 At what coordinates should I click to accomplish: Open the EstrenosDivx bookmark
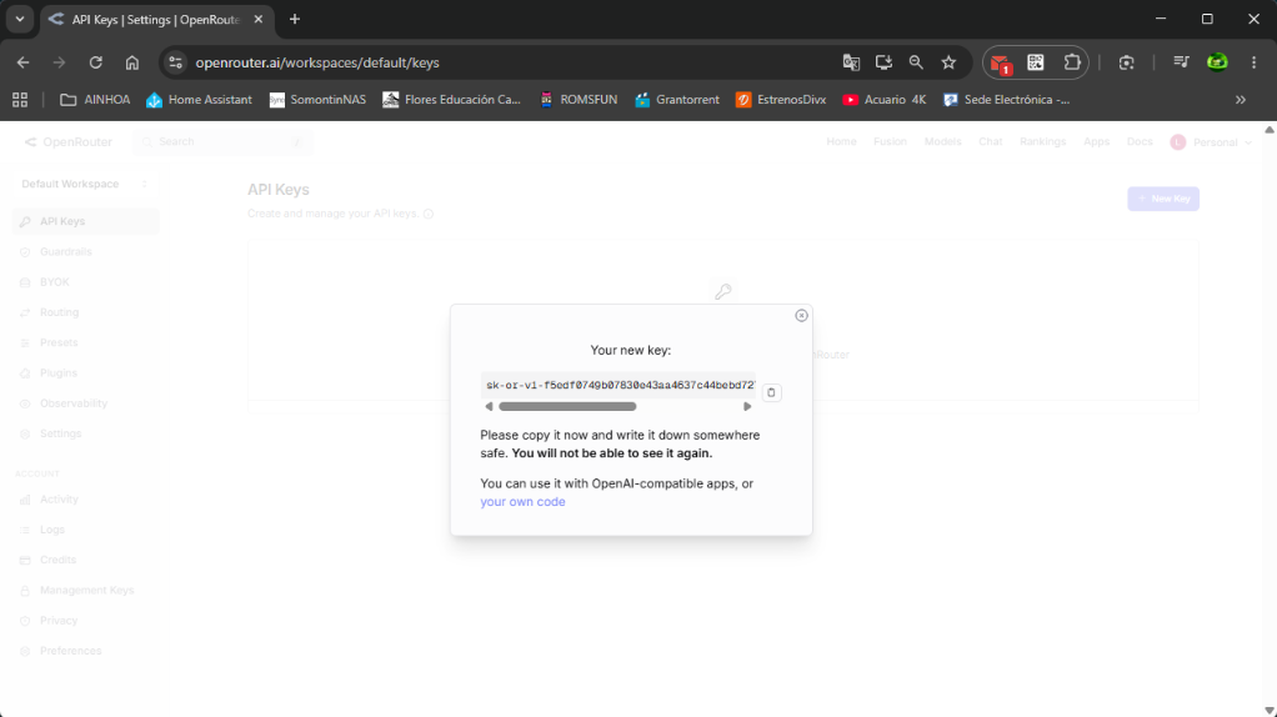(781, 99)
